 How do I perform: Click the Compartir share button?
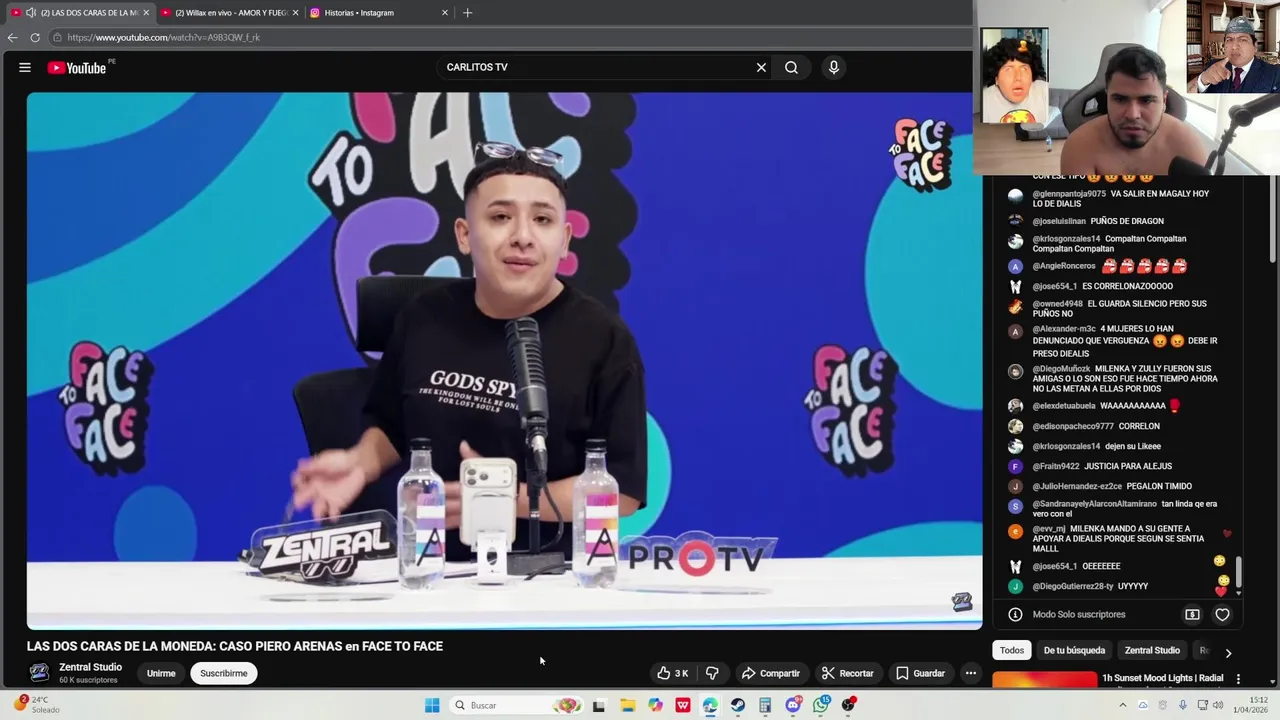770,673
